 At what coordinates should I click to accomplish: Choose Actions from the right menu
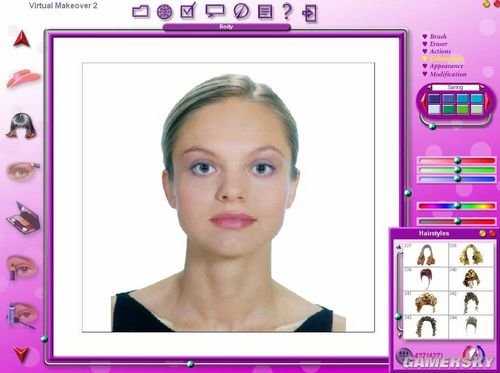[440, 51]
